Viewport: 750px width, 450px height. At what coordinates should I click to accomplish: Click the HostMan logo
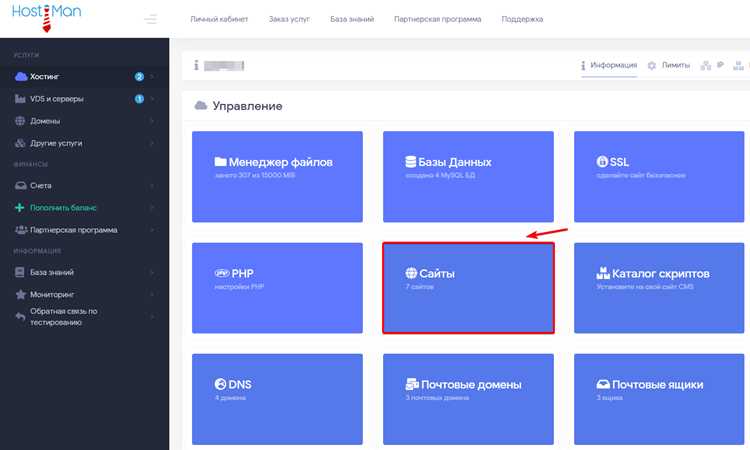click(46, 17)
